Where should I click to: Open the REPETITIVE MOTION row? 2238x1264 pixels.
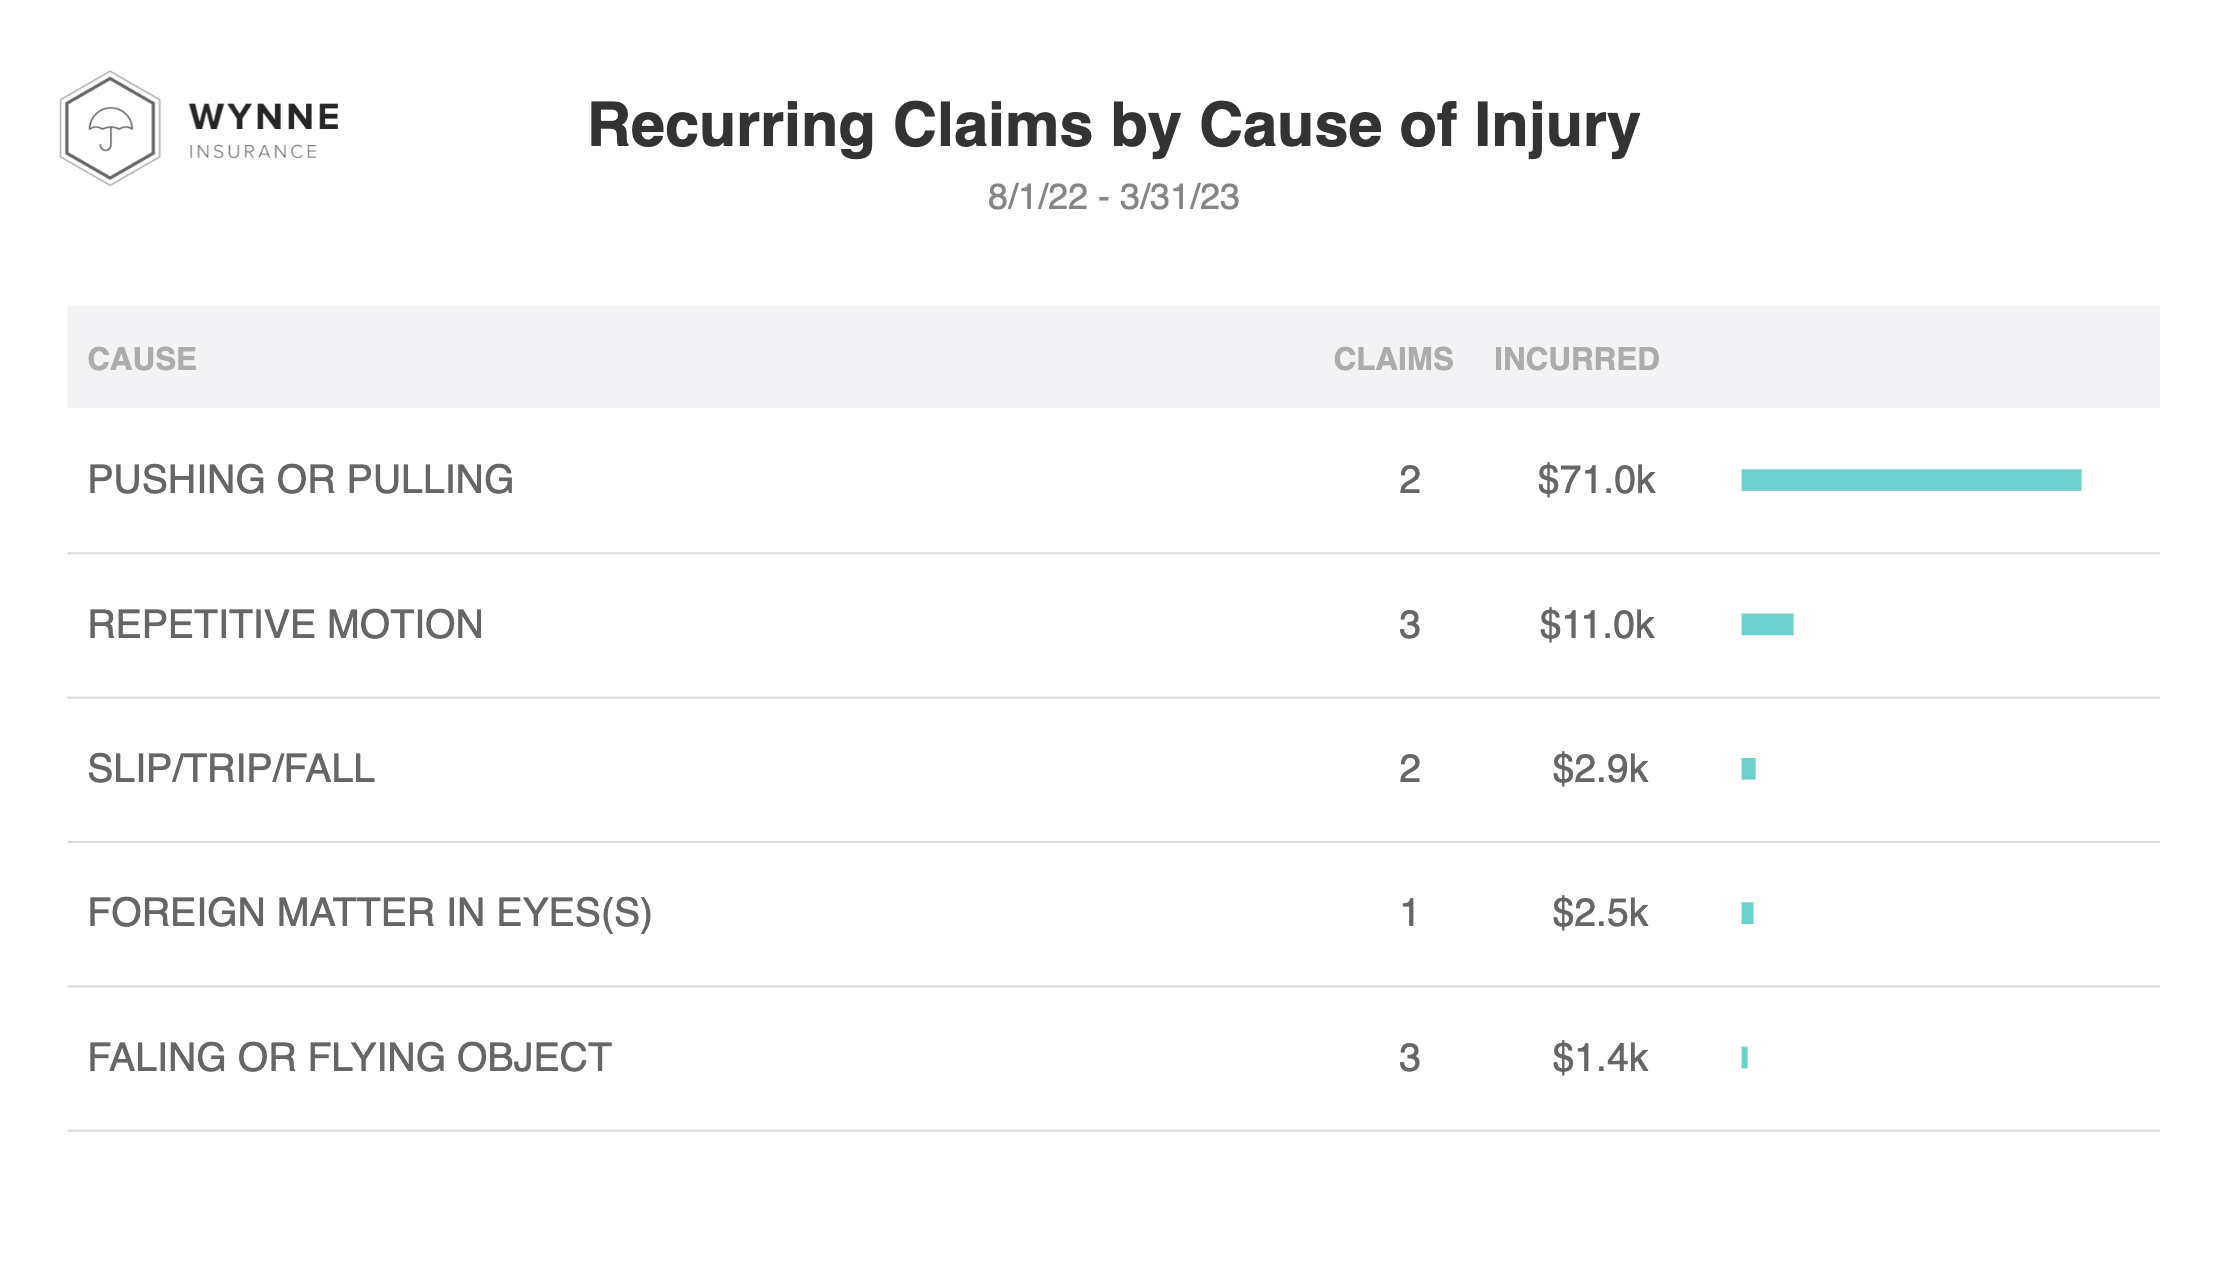pos(1113,625)
